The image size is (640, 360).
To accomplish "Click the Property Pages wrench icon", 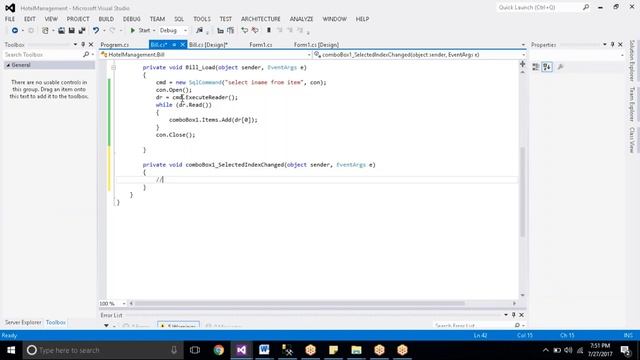I will tap(560, 67).
